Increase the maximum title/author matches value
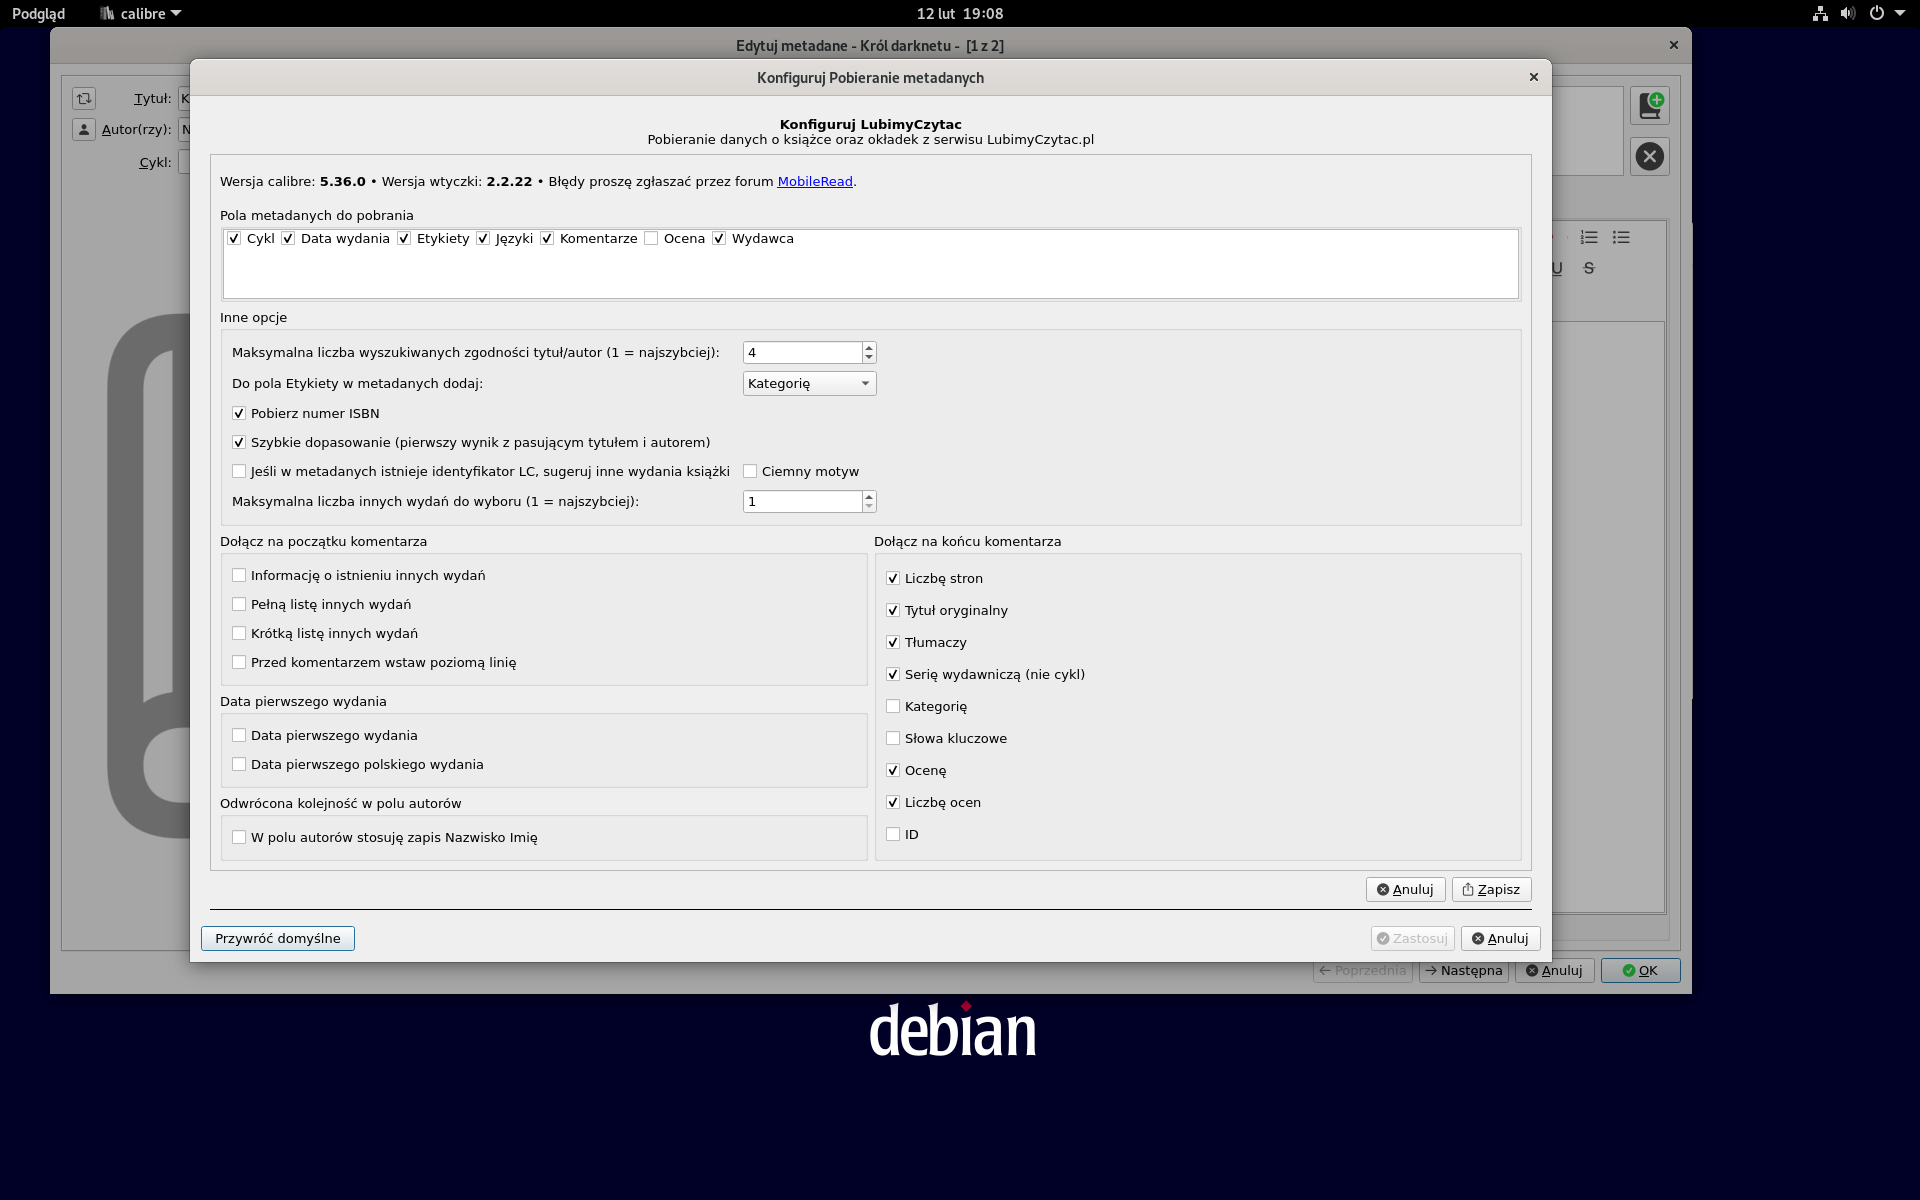The width and height of the screenshot is (1920, 1200). 869,347
